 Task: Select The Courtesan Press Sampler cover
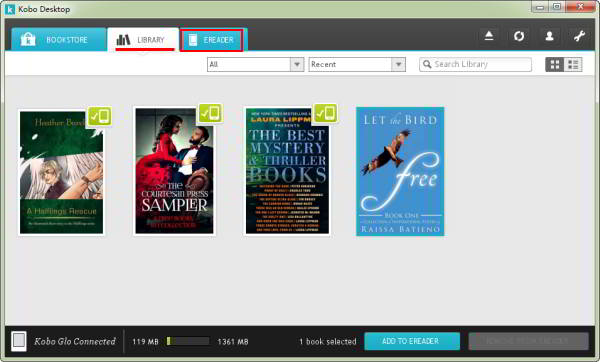[174, 171]
